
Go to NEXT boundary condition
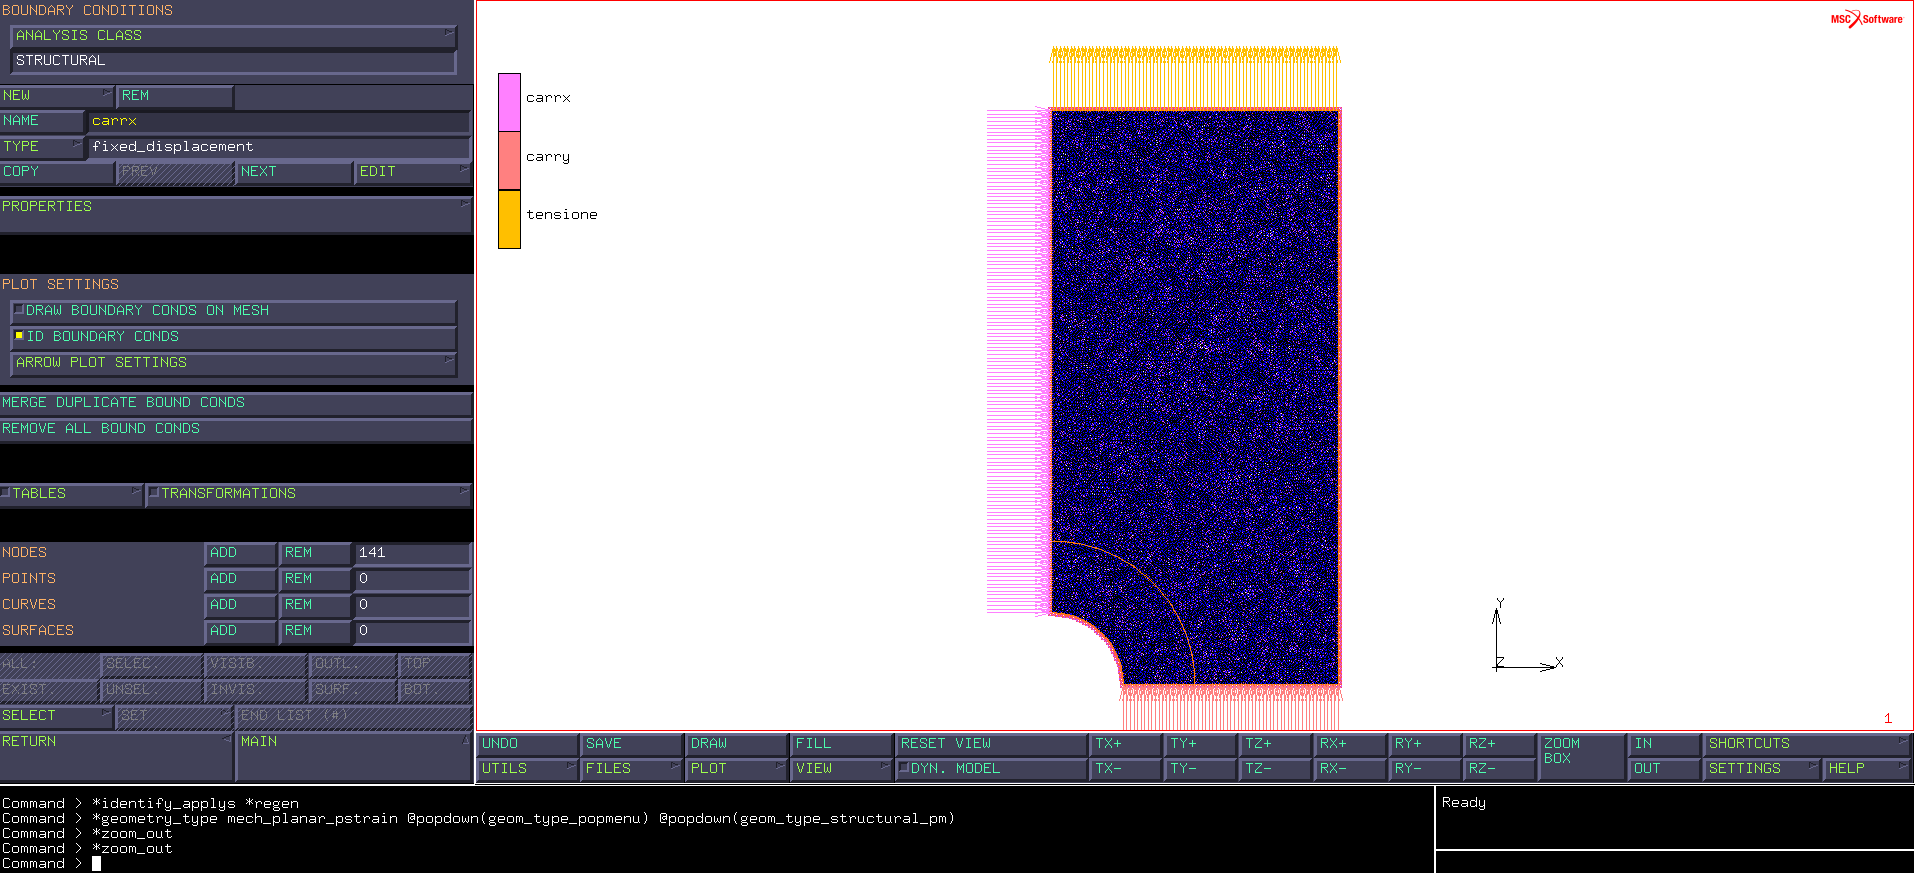coord(295,172)
